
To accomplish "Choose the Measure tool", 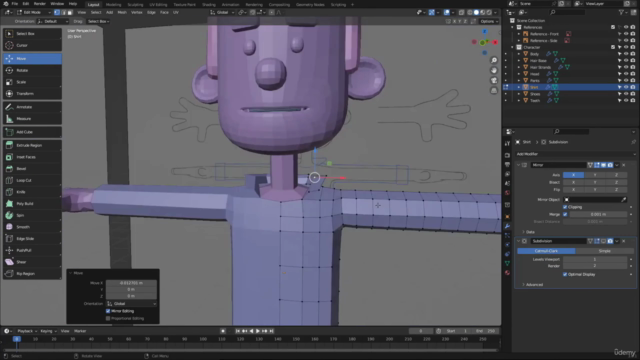I will tap(32, 119).
